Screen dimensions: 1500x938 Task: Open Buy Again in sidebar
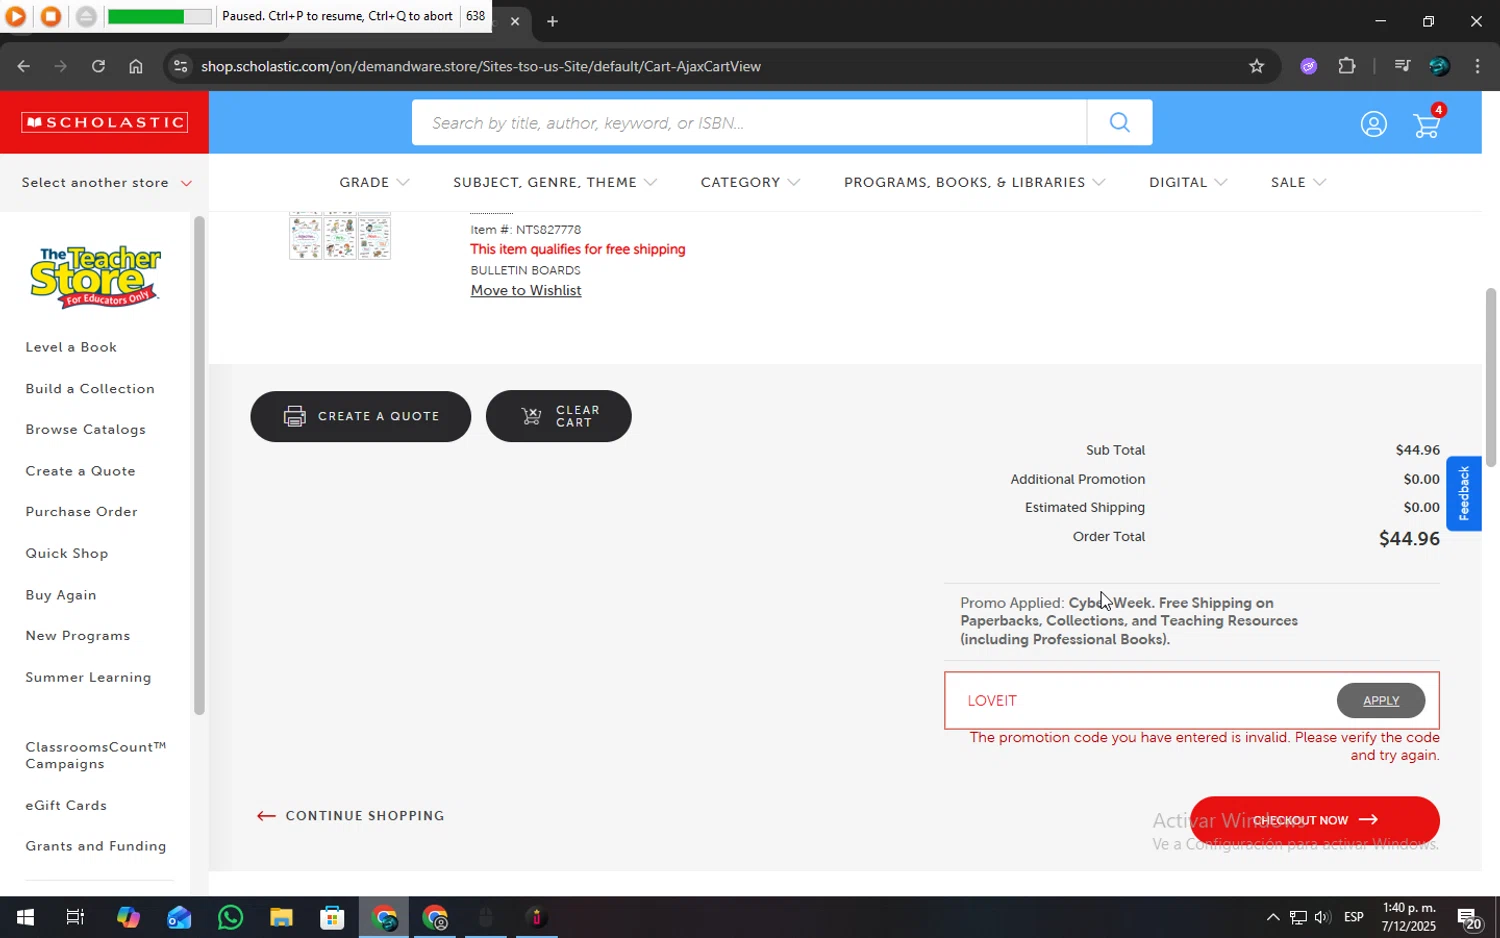pos(61,595)
